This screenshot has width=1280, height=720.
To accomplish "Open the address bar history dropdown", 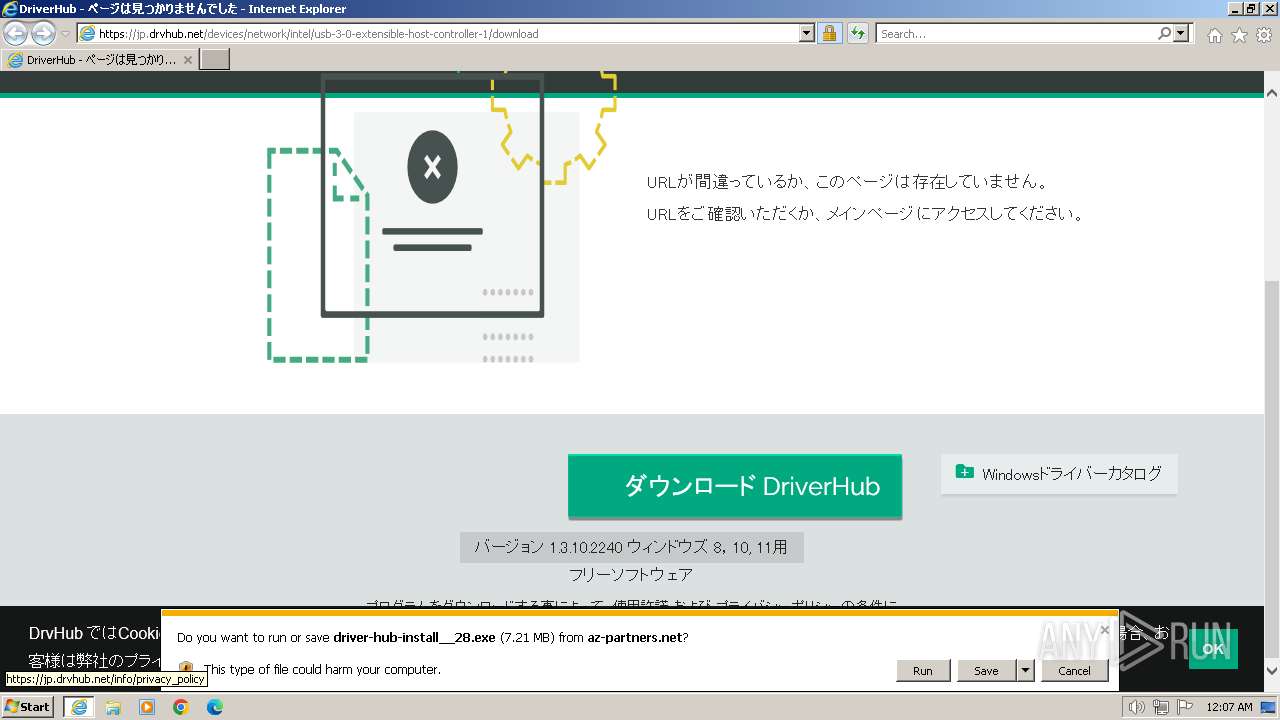I will pos(807,33).
